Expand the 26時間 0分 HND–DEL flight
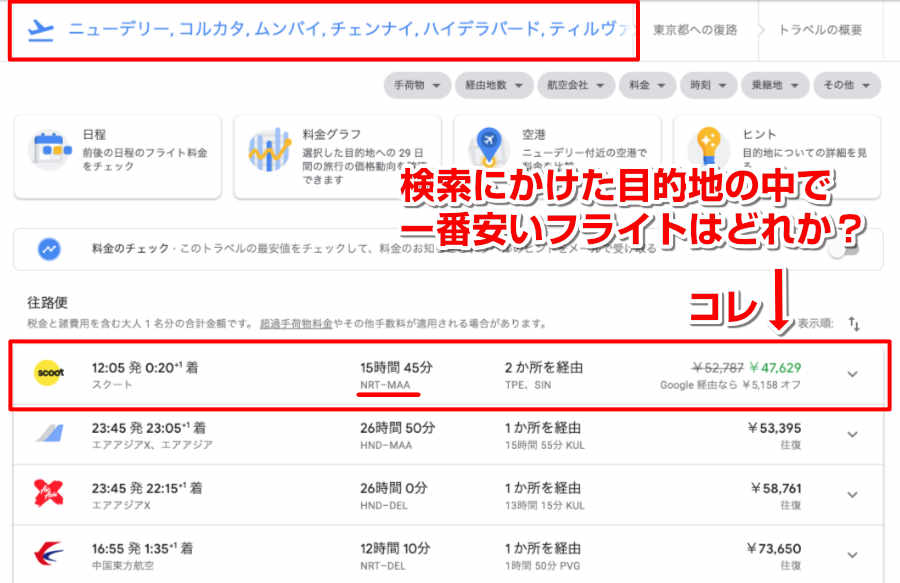 [852, 495]
